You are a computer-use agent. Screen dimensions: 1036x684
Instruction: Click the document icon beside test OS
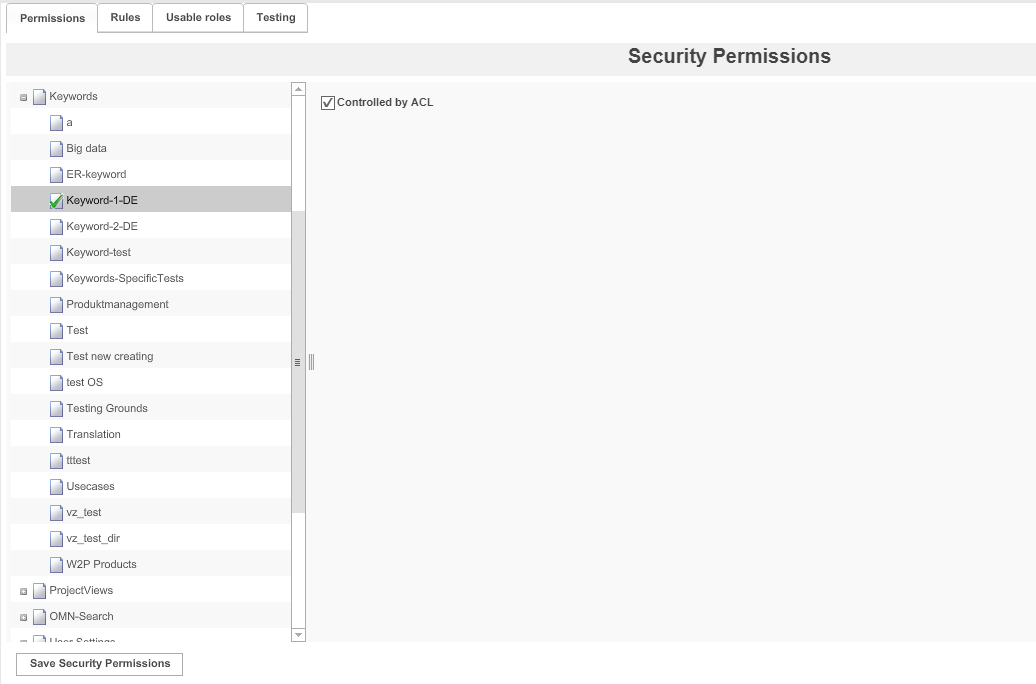click(56, 382)
